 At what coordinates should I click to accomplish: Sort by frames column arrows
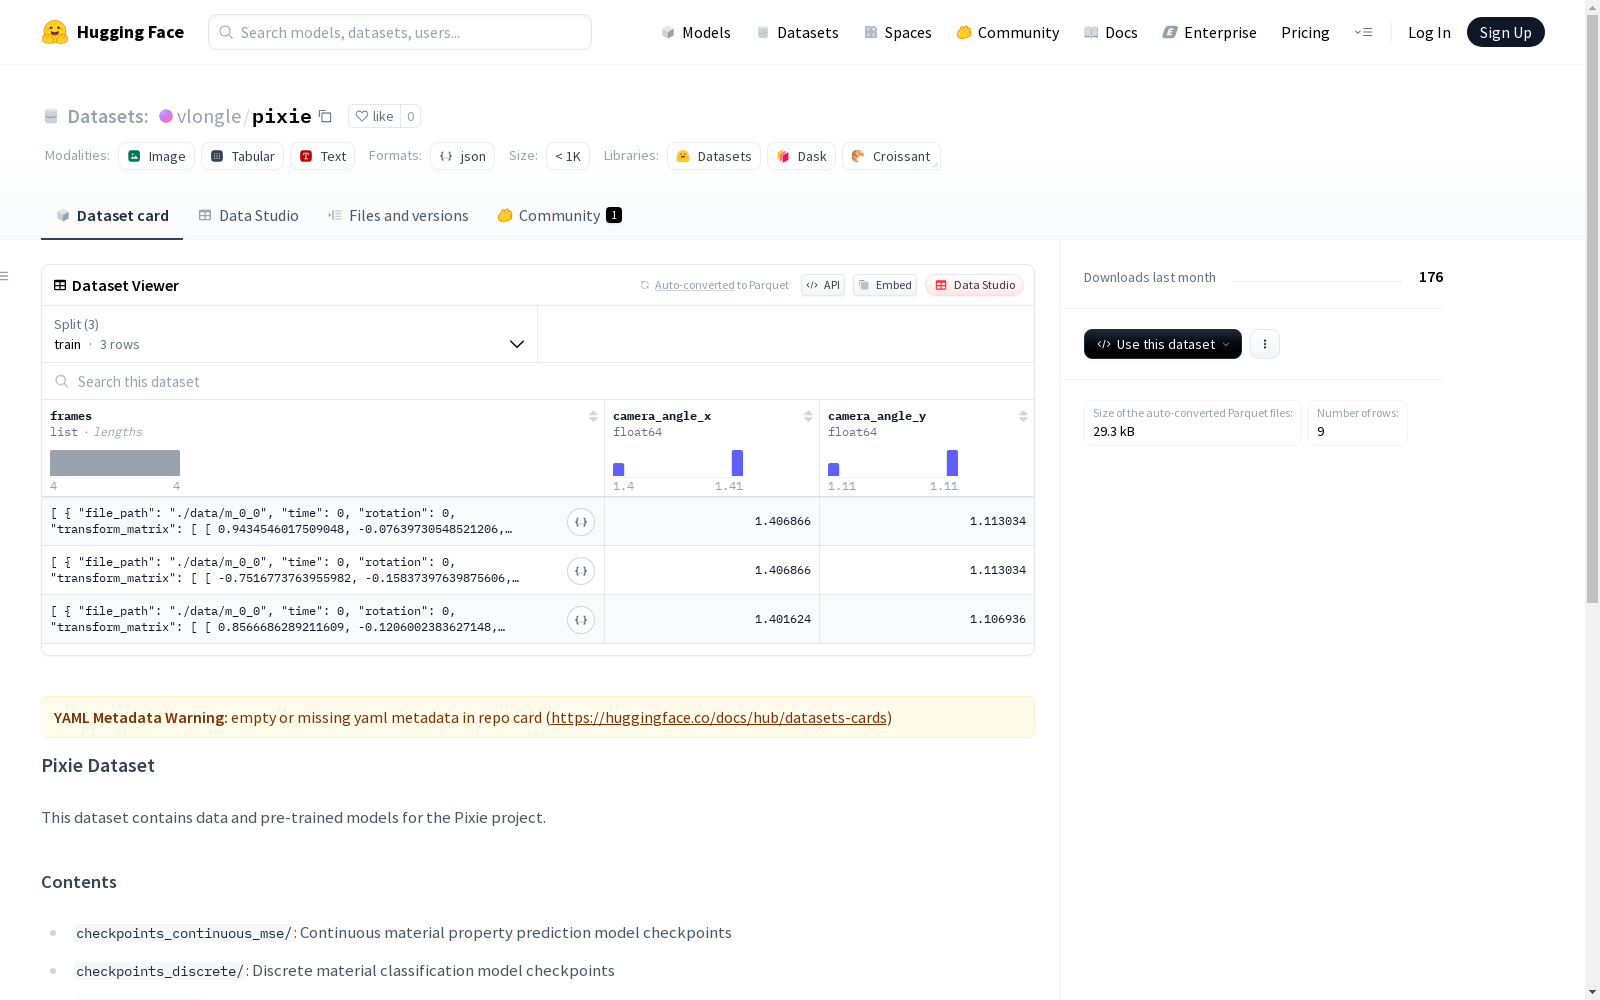[x=593, y=416]
